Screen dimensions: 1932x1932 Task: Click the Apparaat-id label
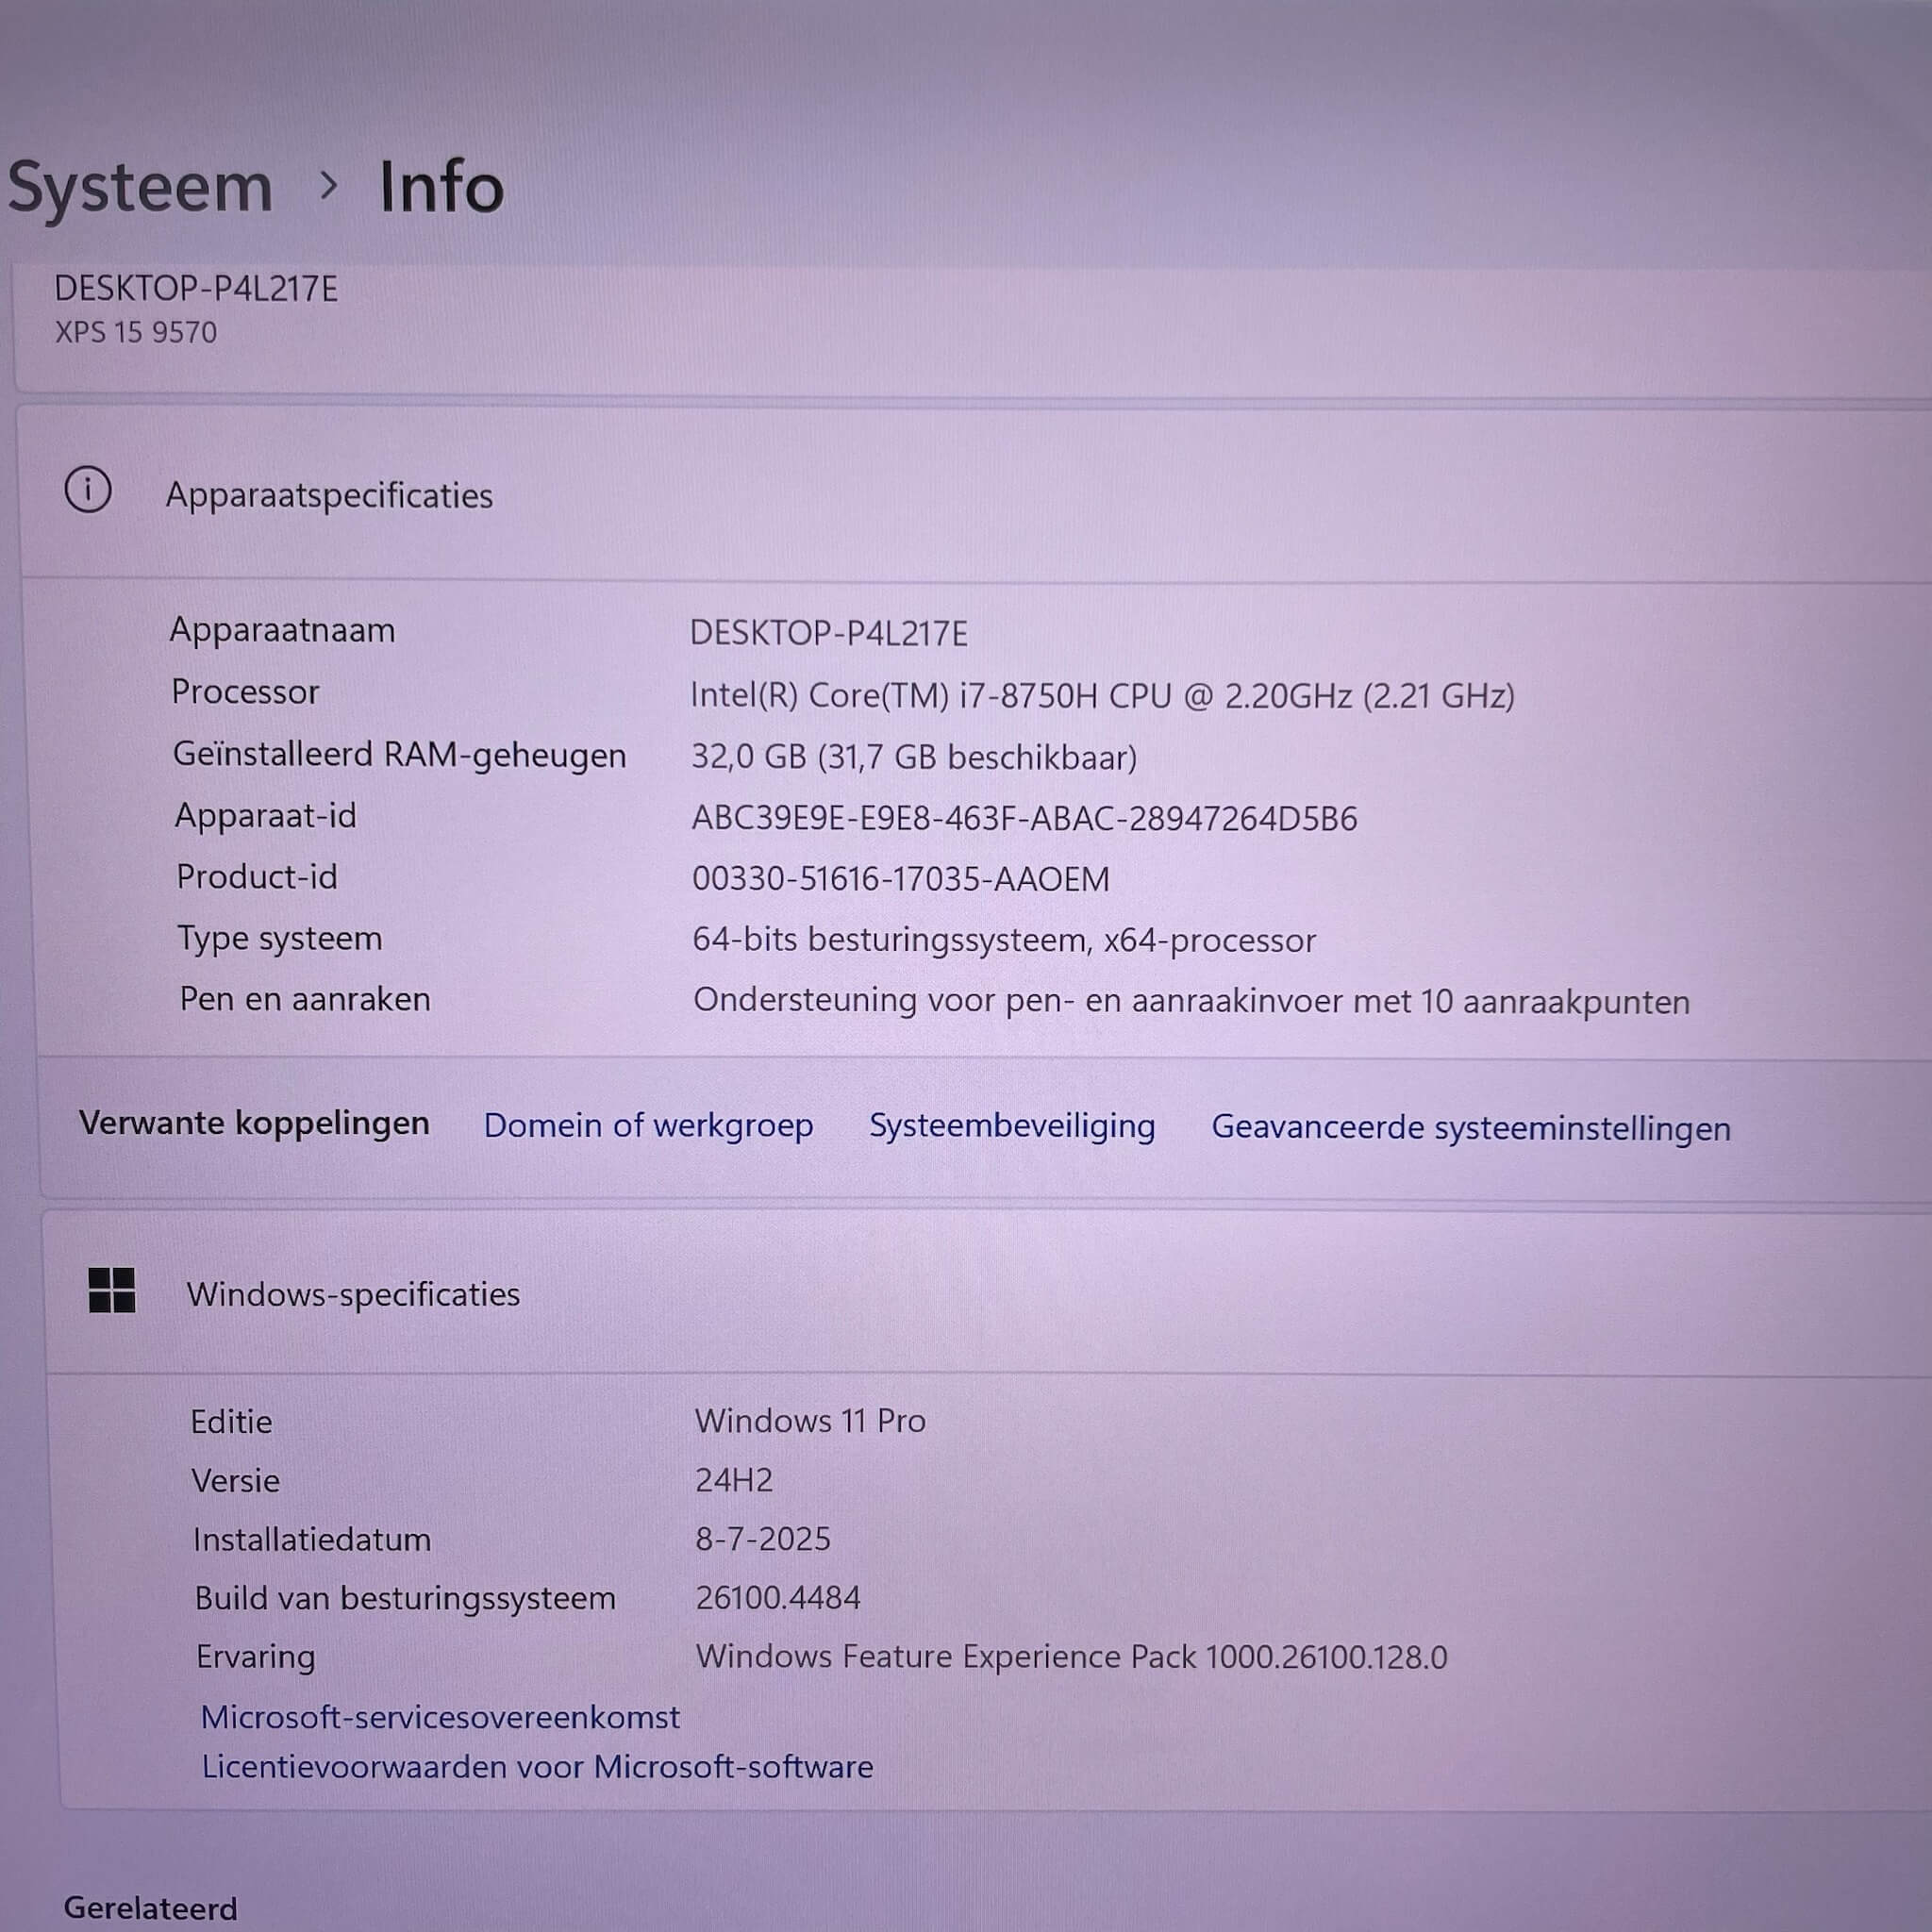pyautogui.click(x=265, y=816)
